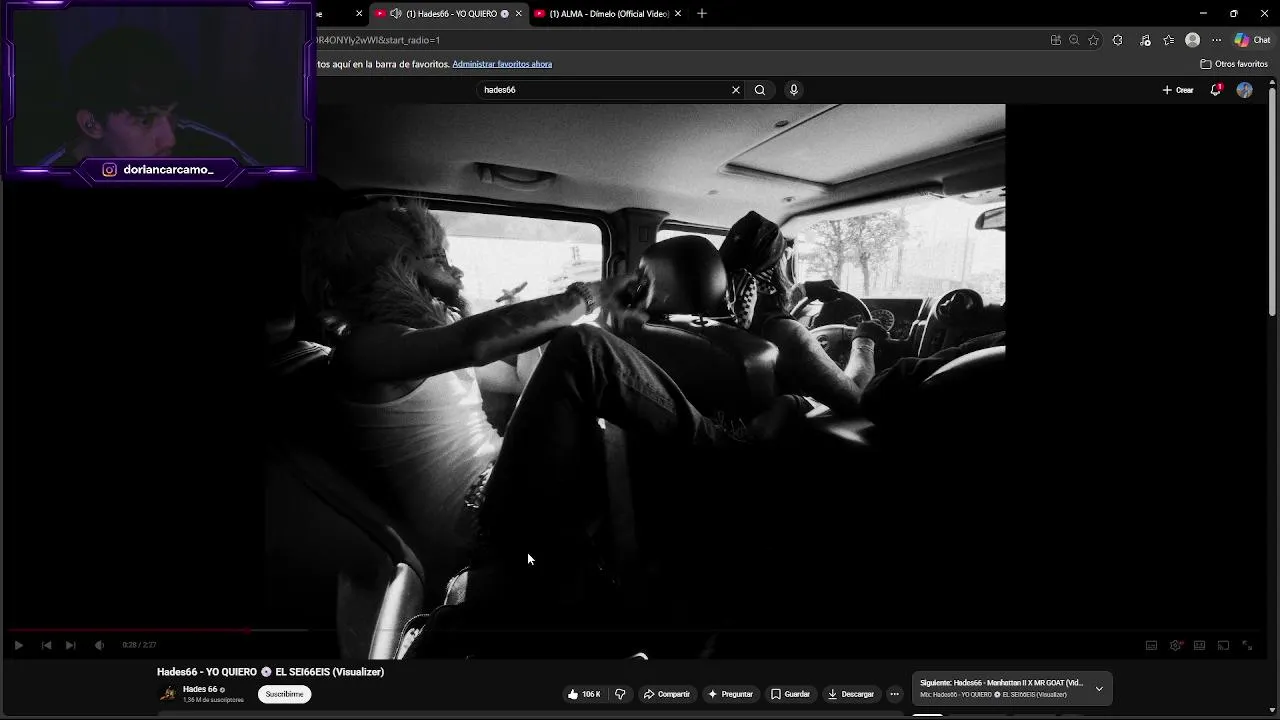The width and height of the screenshot is (1280, 720).
Task: Add page to favorites star
Action: point(1094,40)
